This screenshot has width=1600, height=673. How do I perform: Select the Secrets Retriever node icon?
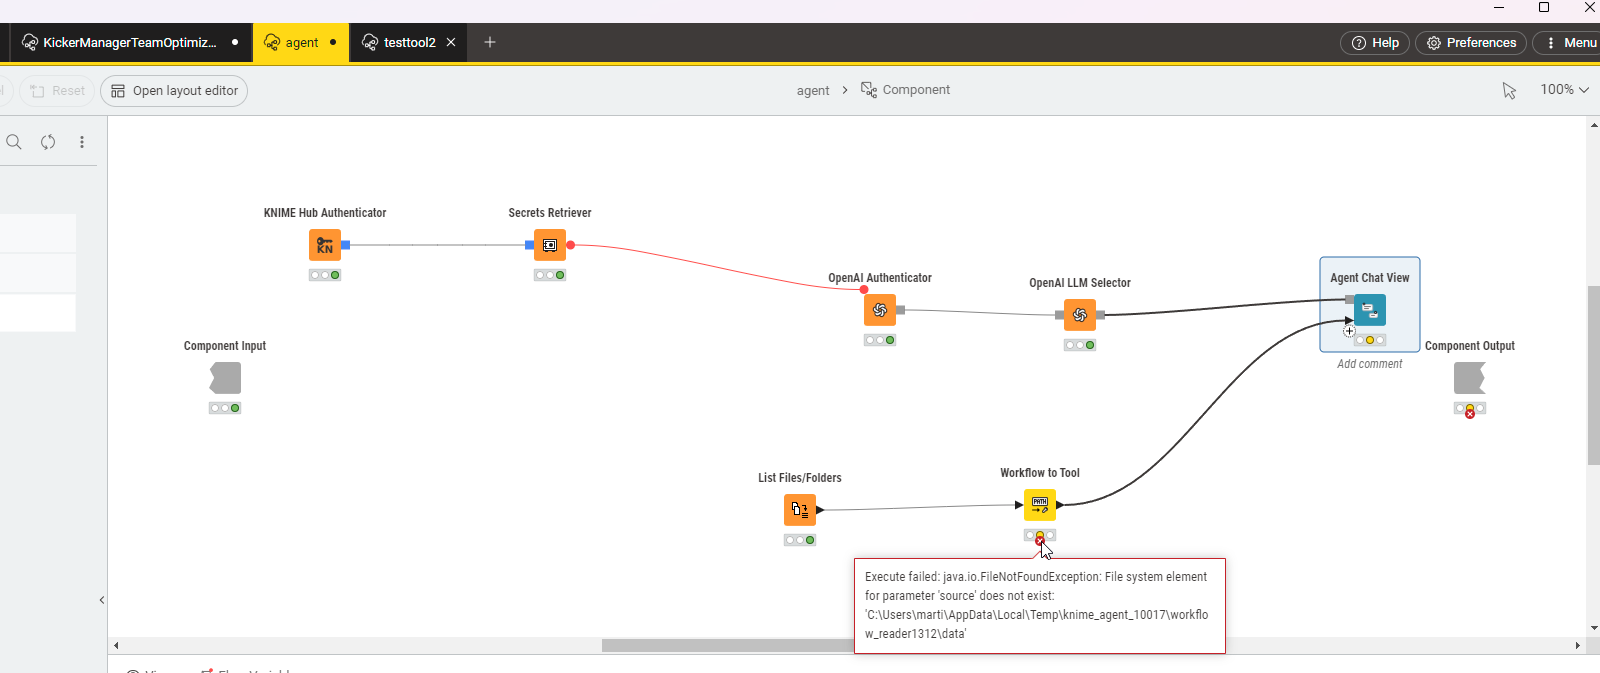click(550, 245)
